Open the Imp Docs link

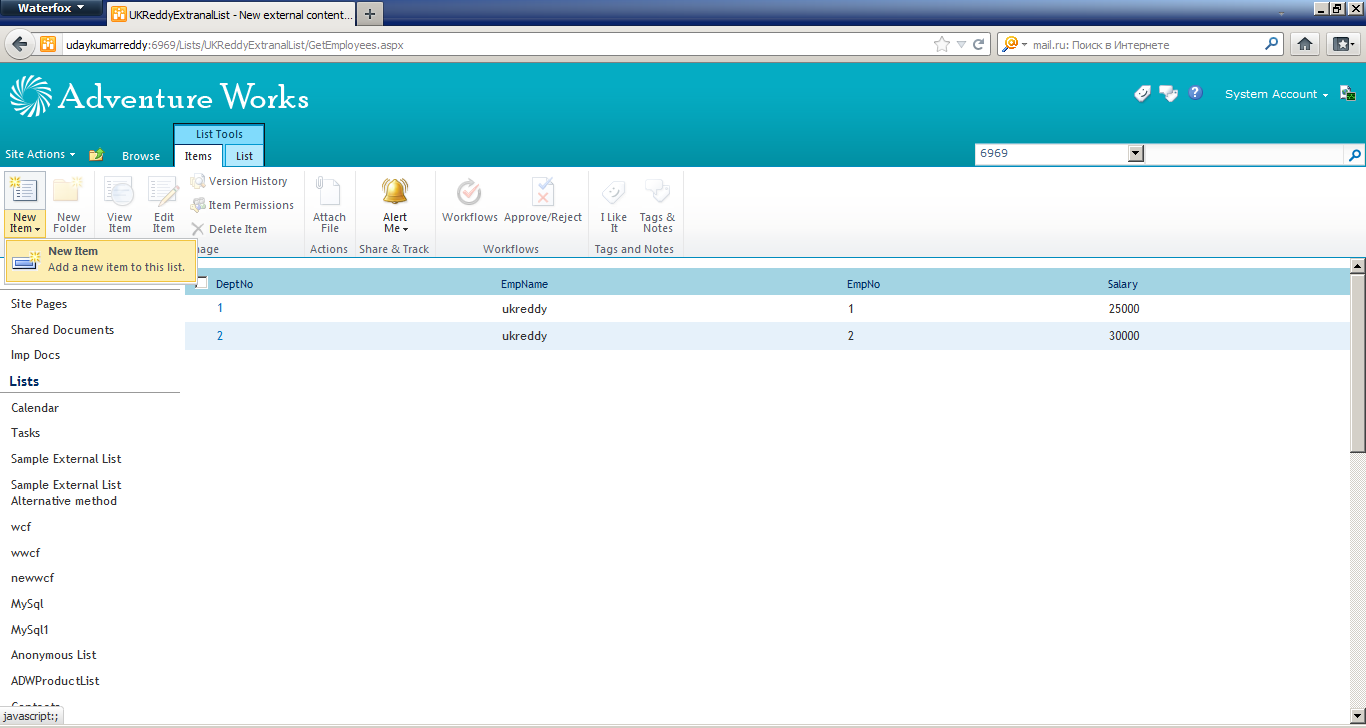(x=35, y=355)
